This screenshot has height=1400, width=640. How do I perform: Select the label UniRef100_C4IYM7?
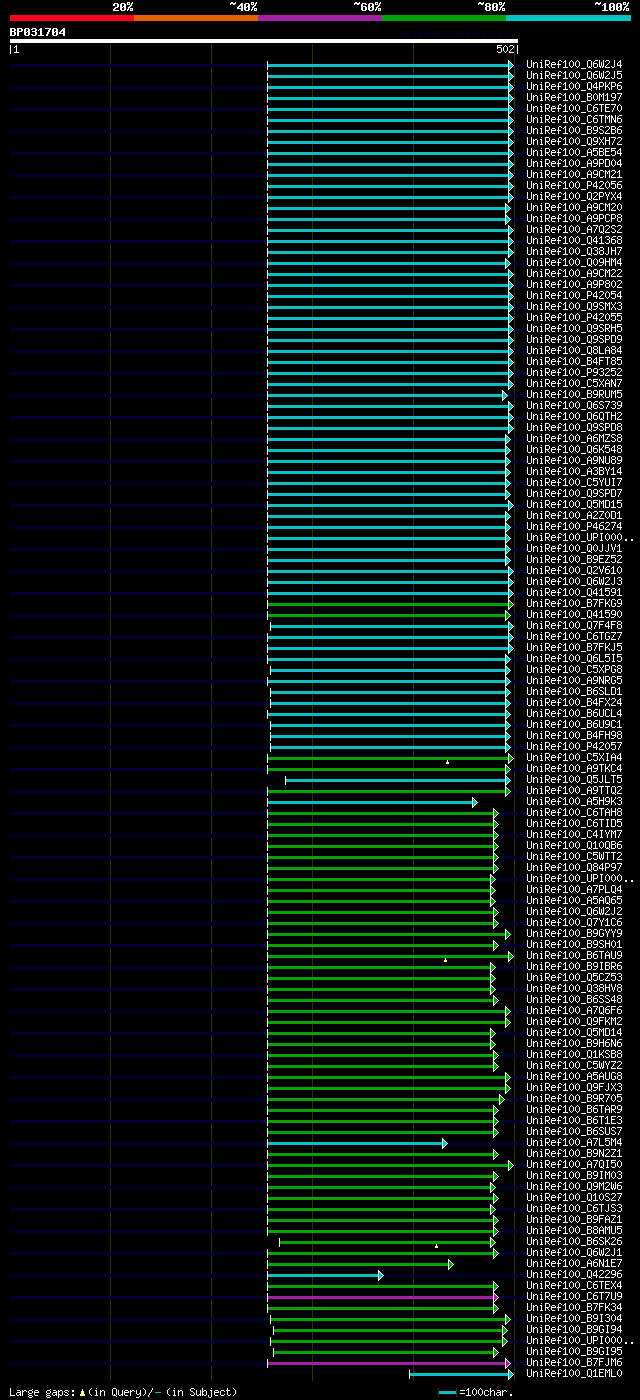click(574, 834)
